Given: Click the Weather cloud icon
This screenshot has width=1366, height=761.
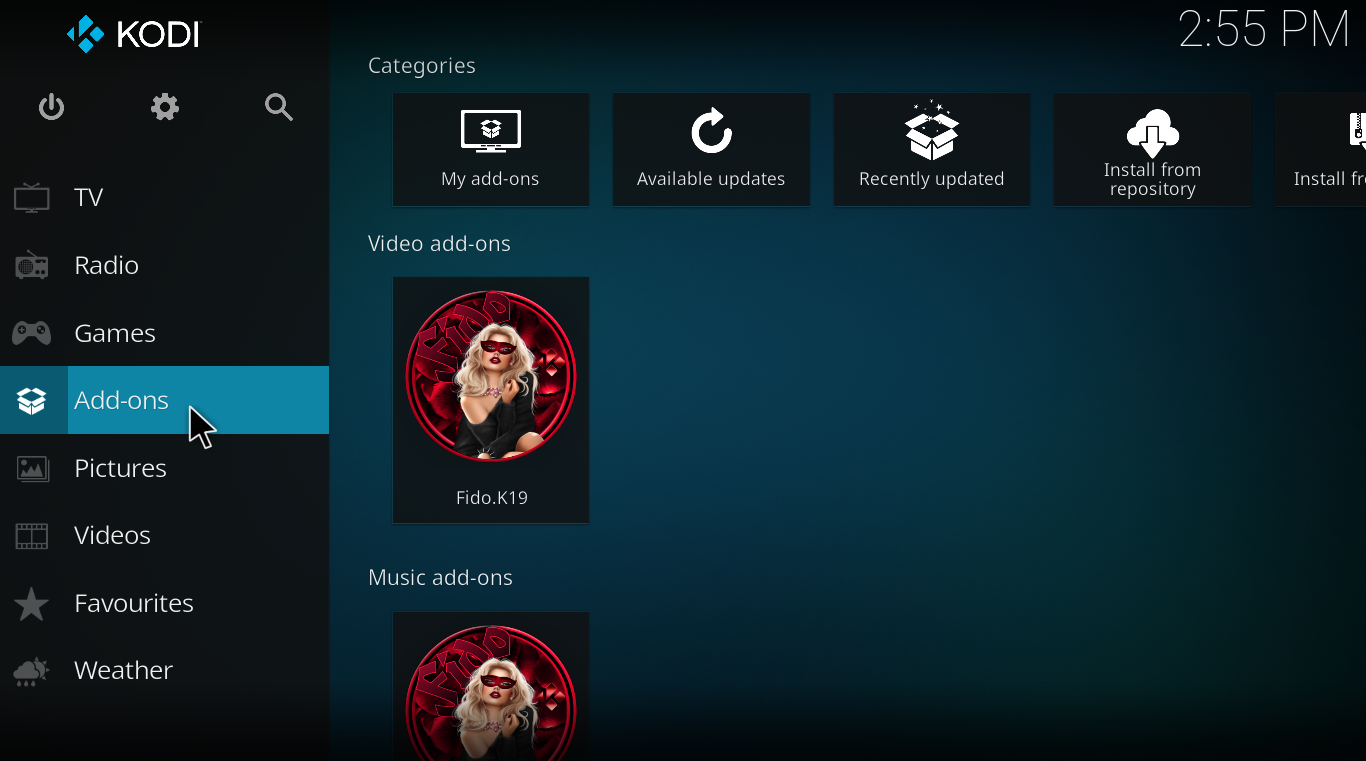Looking at the screenshot, I should click(x=32, y=670).
